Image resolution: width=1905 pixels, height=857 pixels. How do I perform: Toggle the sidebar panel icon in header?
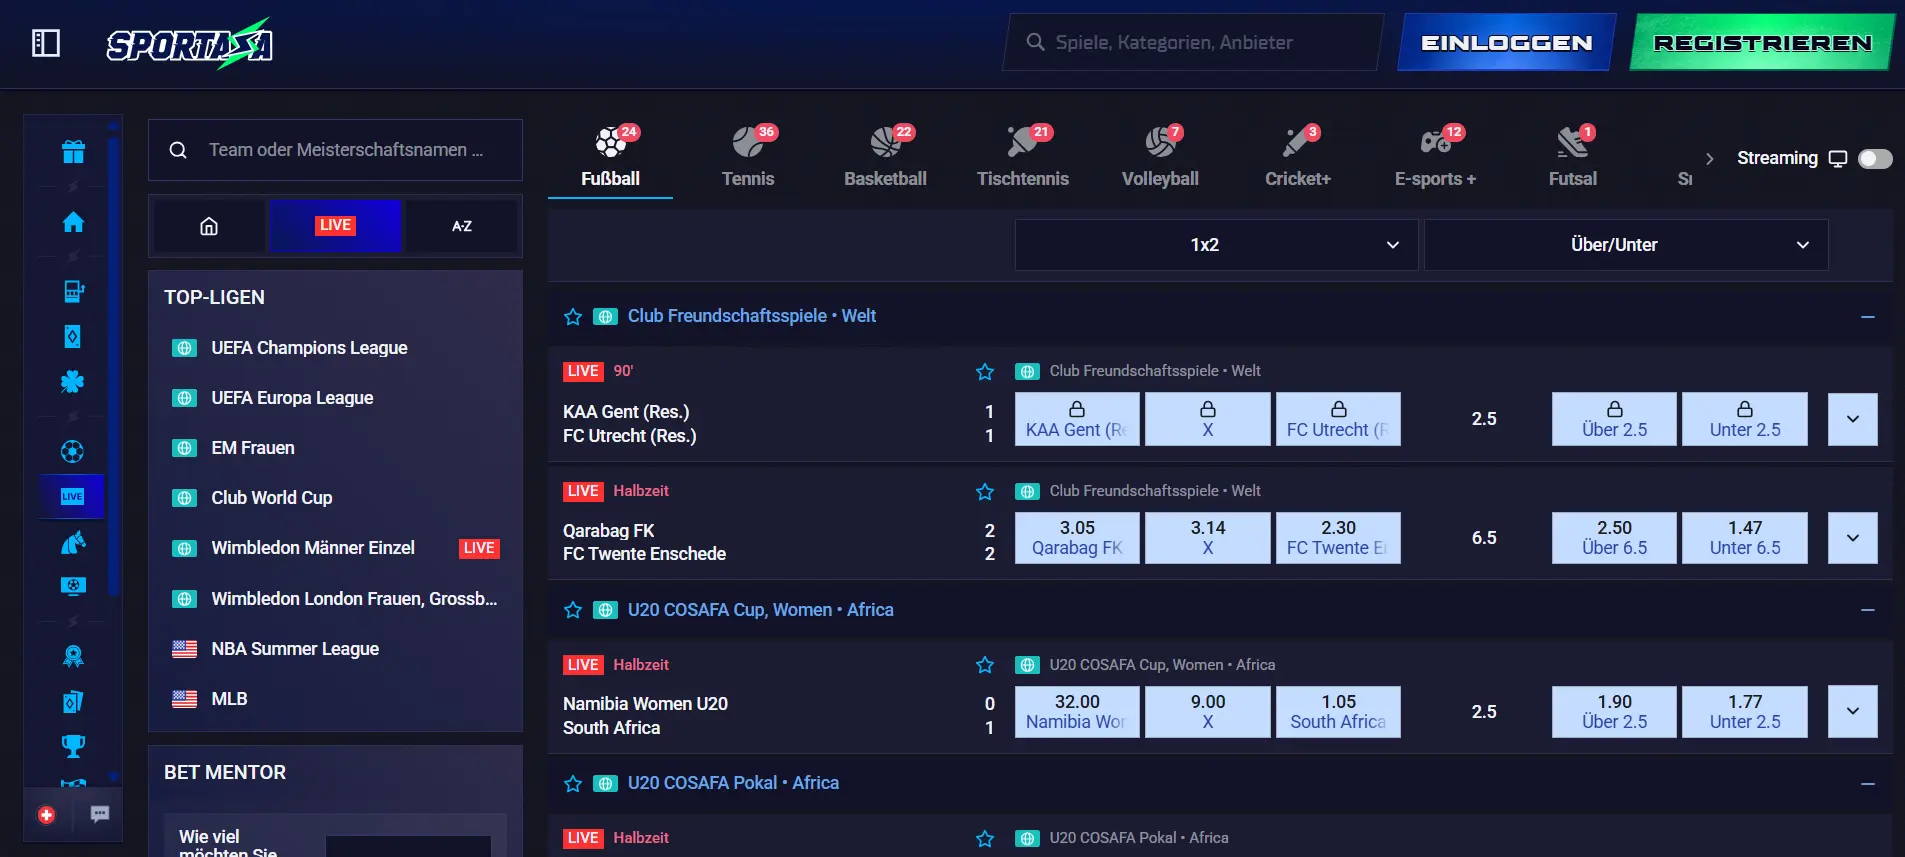click(x=46, y=43)
